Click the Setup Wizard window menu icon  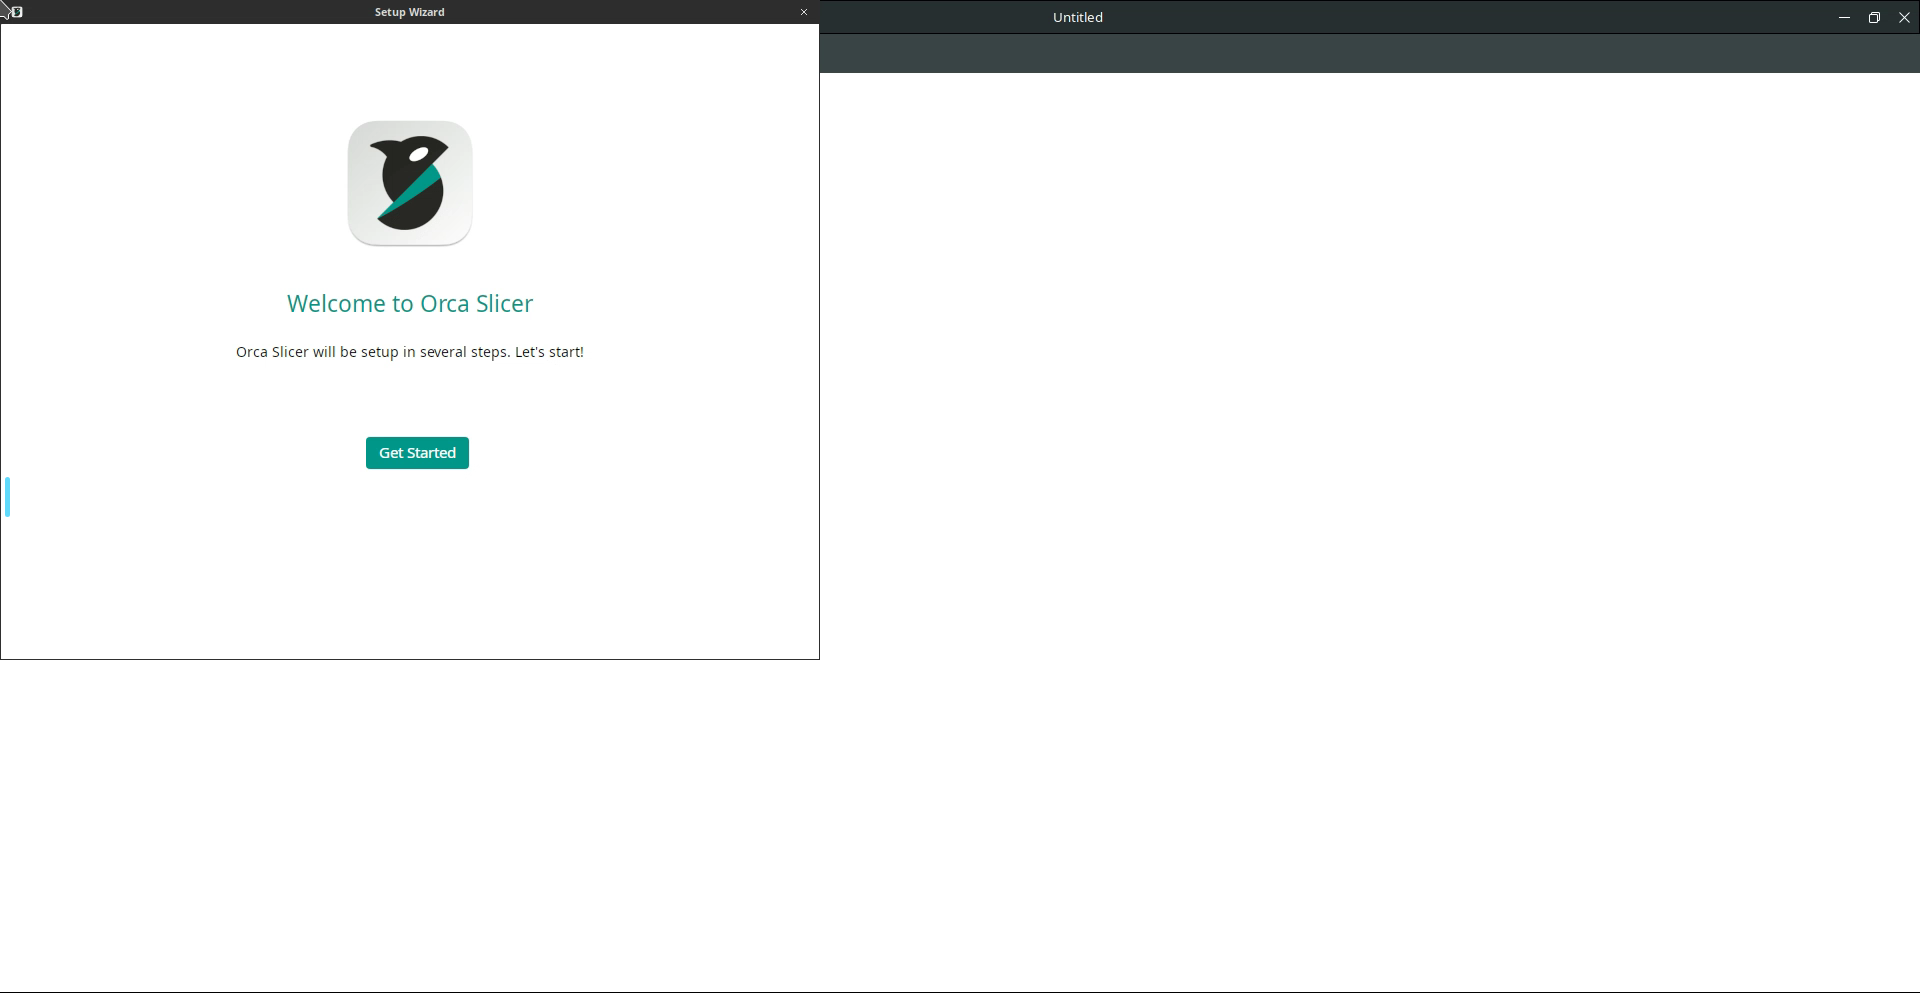(x=16, y=12)
